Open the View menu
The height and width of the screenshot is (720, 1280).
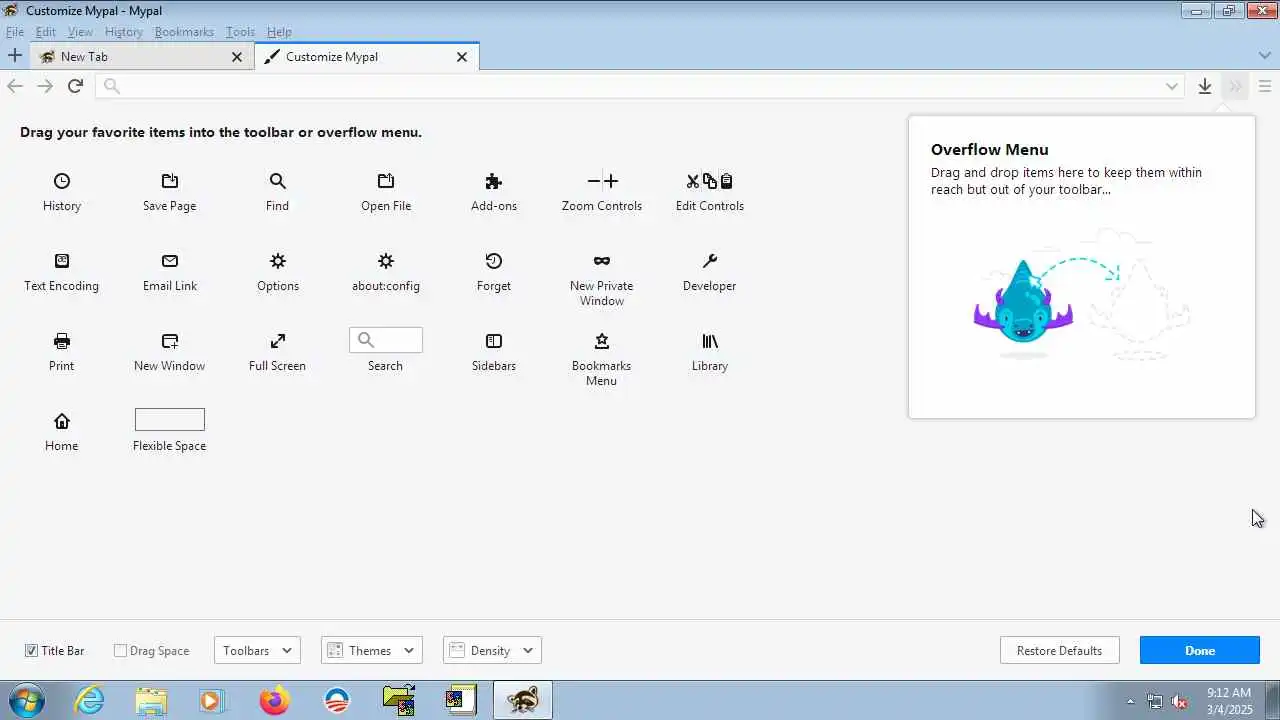coord(80,32)
